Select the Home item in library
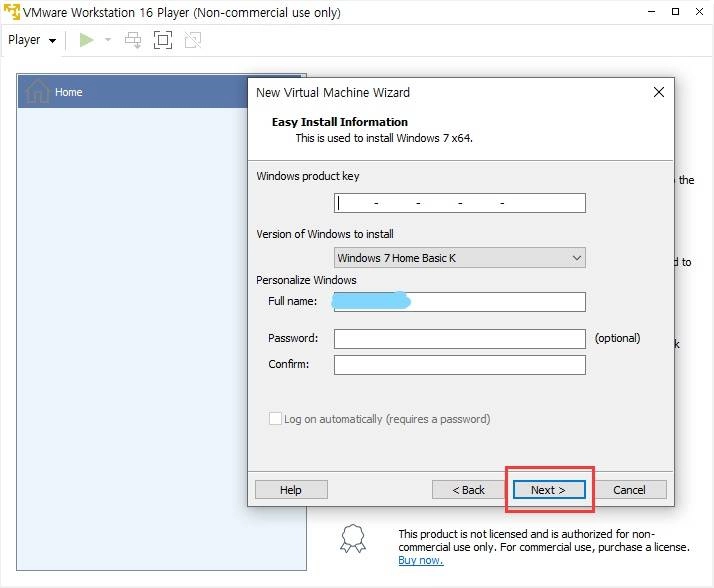This screenshot has height=588, width=714. [132, 92]
